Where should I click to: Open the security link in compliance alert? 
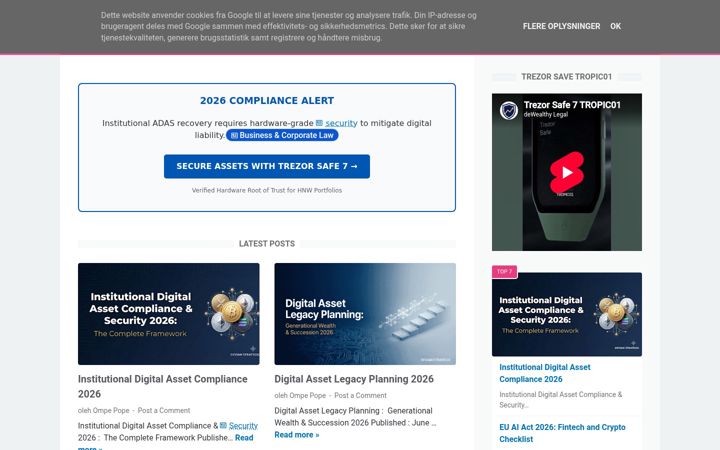pos(341,123)
